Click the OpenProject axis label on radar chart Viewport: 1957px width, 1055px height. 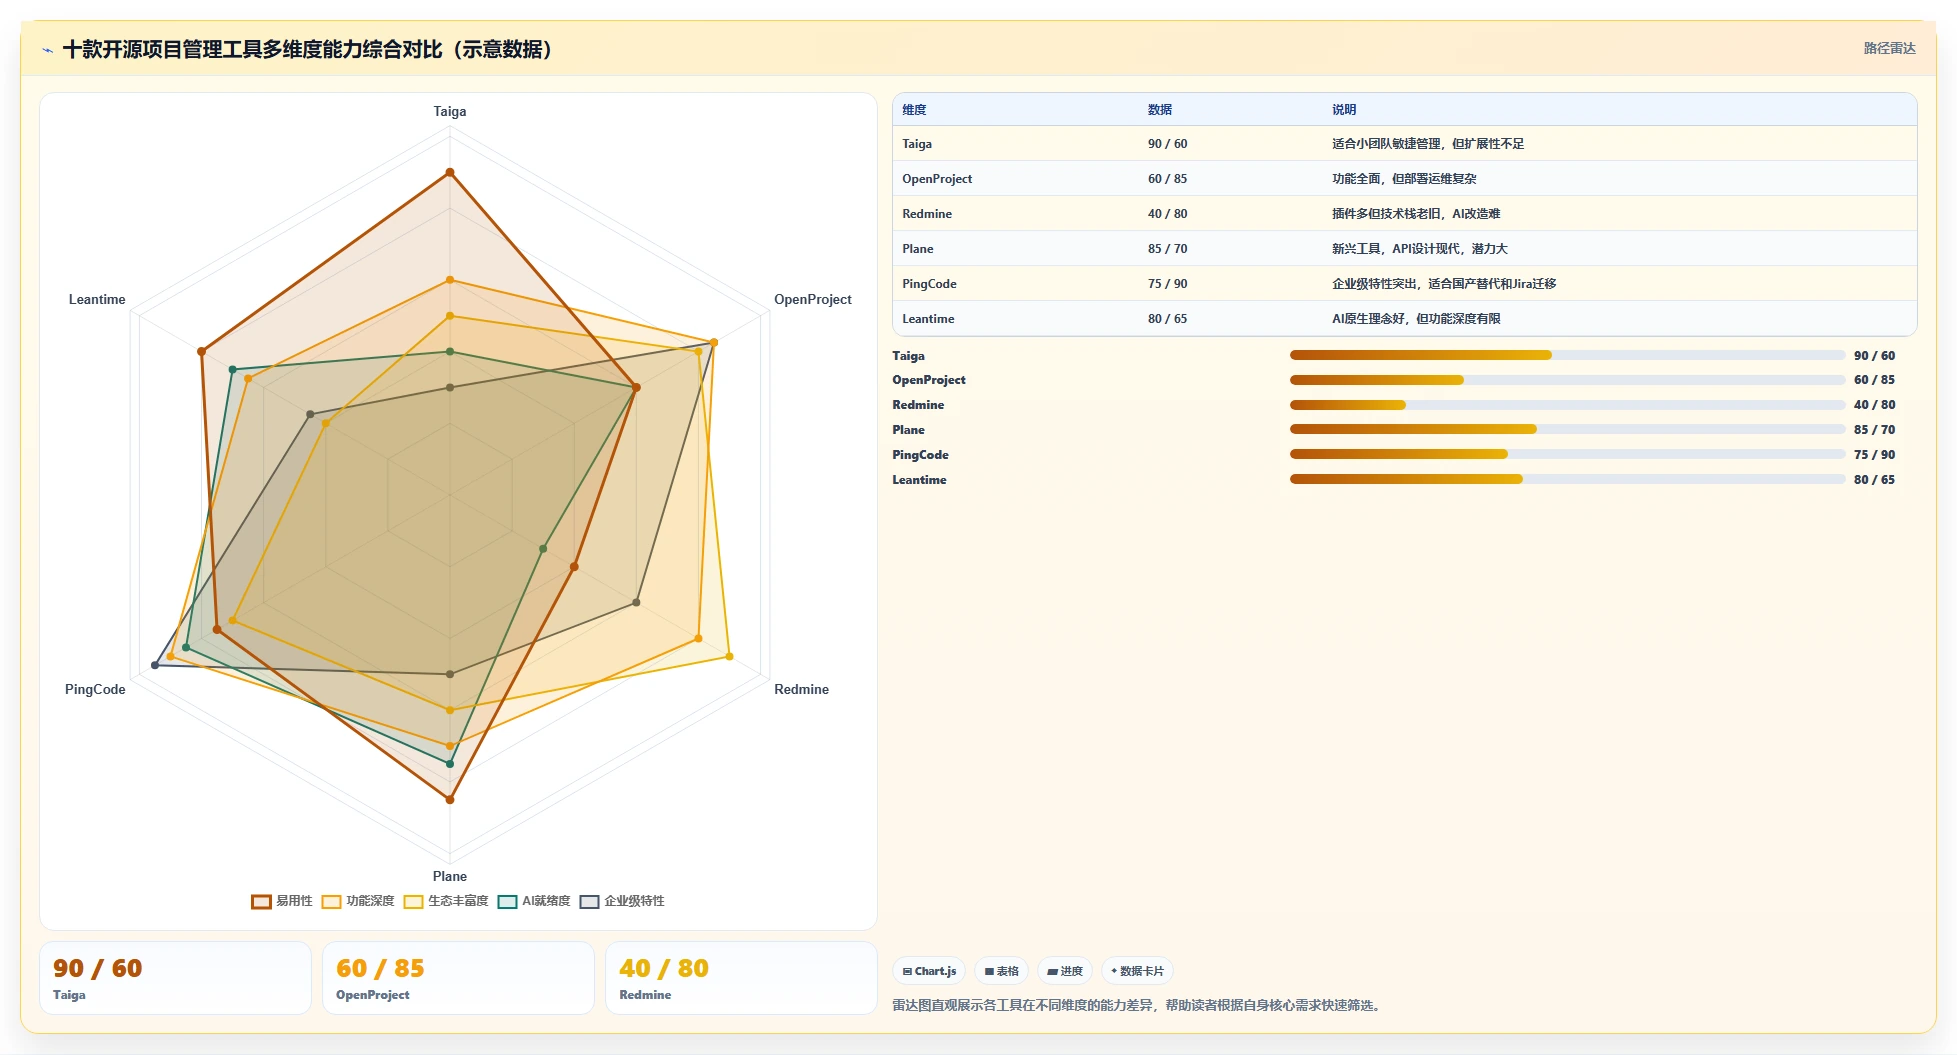(813, 299)
